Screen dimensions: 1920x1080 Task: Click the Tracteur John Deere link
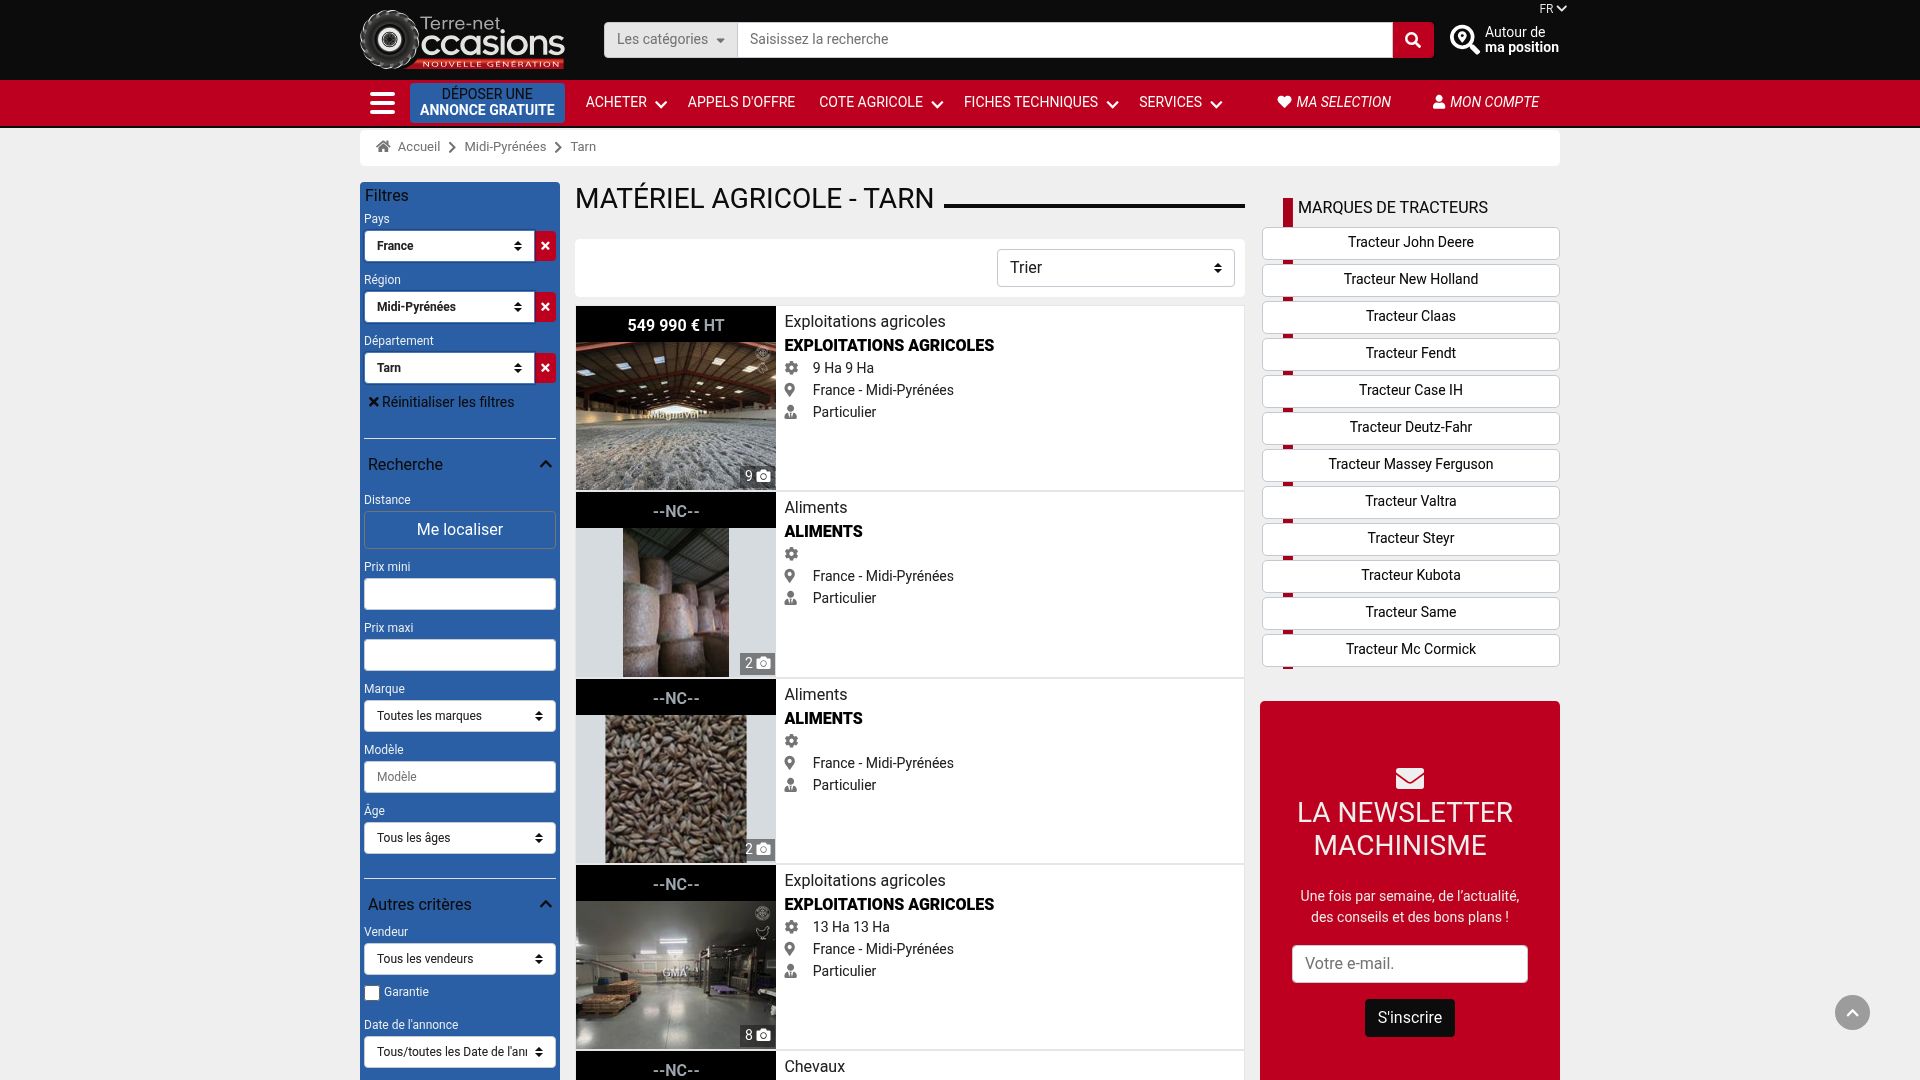coord(1410,242)
